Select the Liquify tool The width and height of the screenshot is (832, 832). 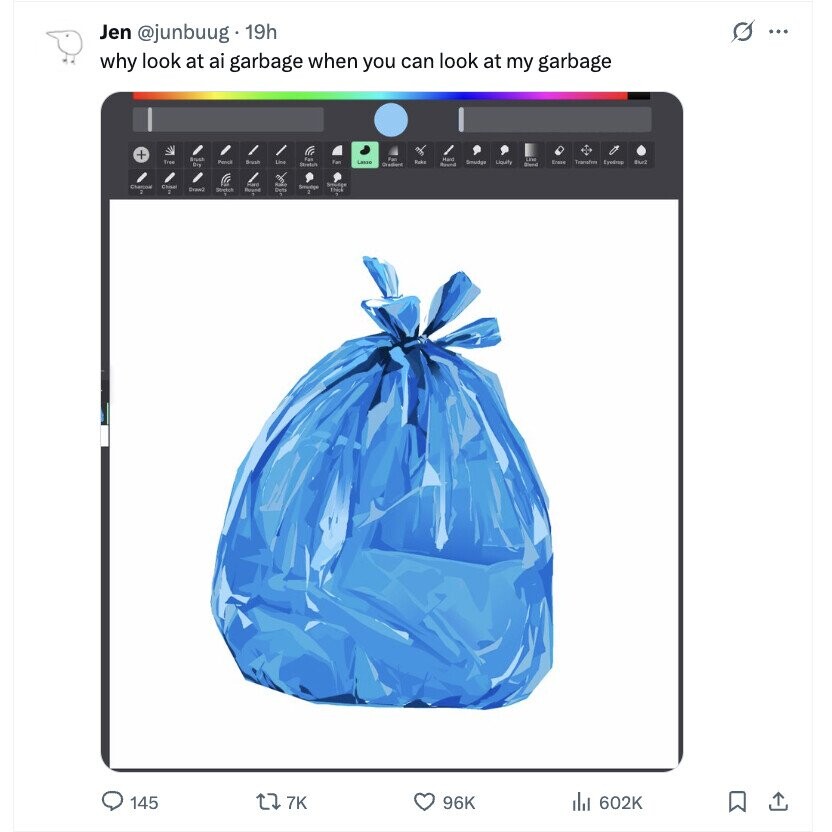point(503,154)
